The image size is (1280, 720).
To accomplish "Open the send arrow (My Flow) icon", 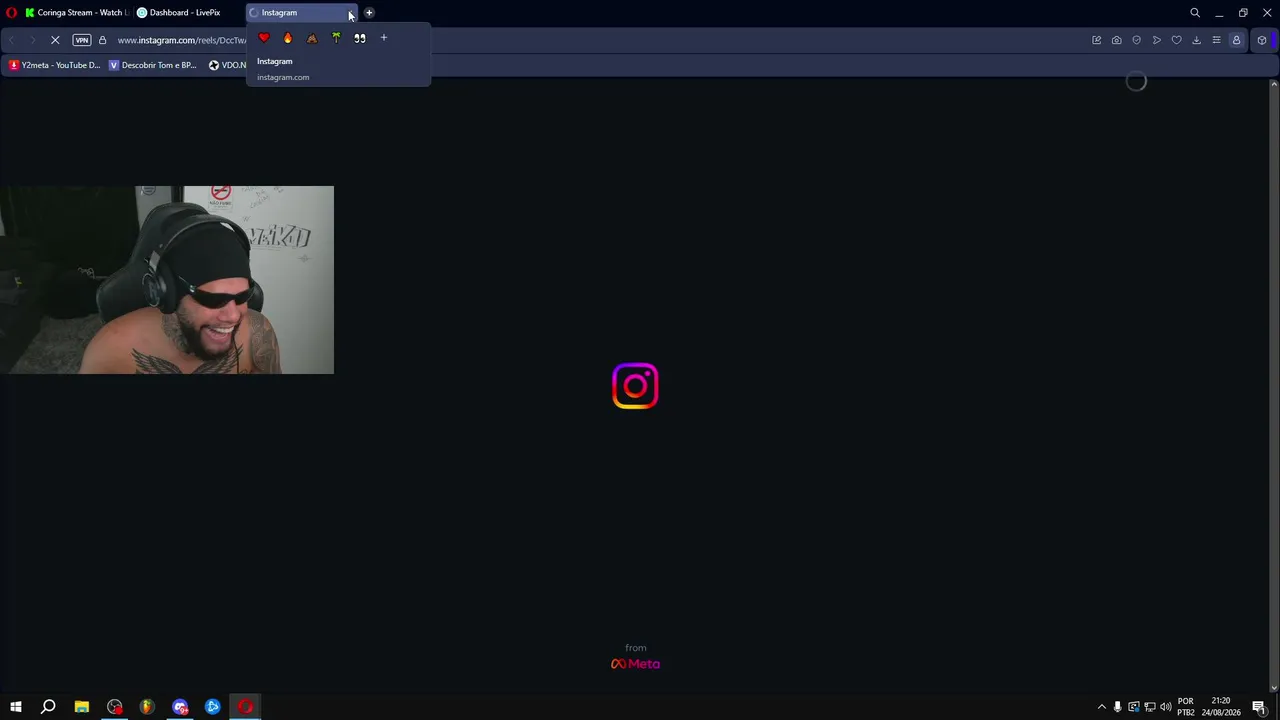I will (x=1157, y=40).
